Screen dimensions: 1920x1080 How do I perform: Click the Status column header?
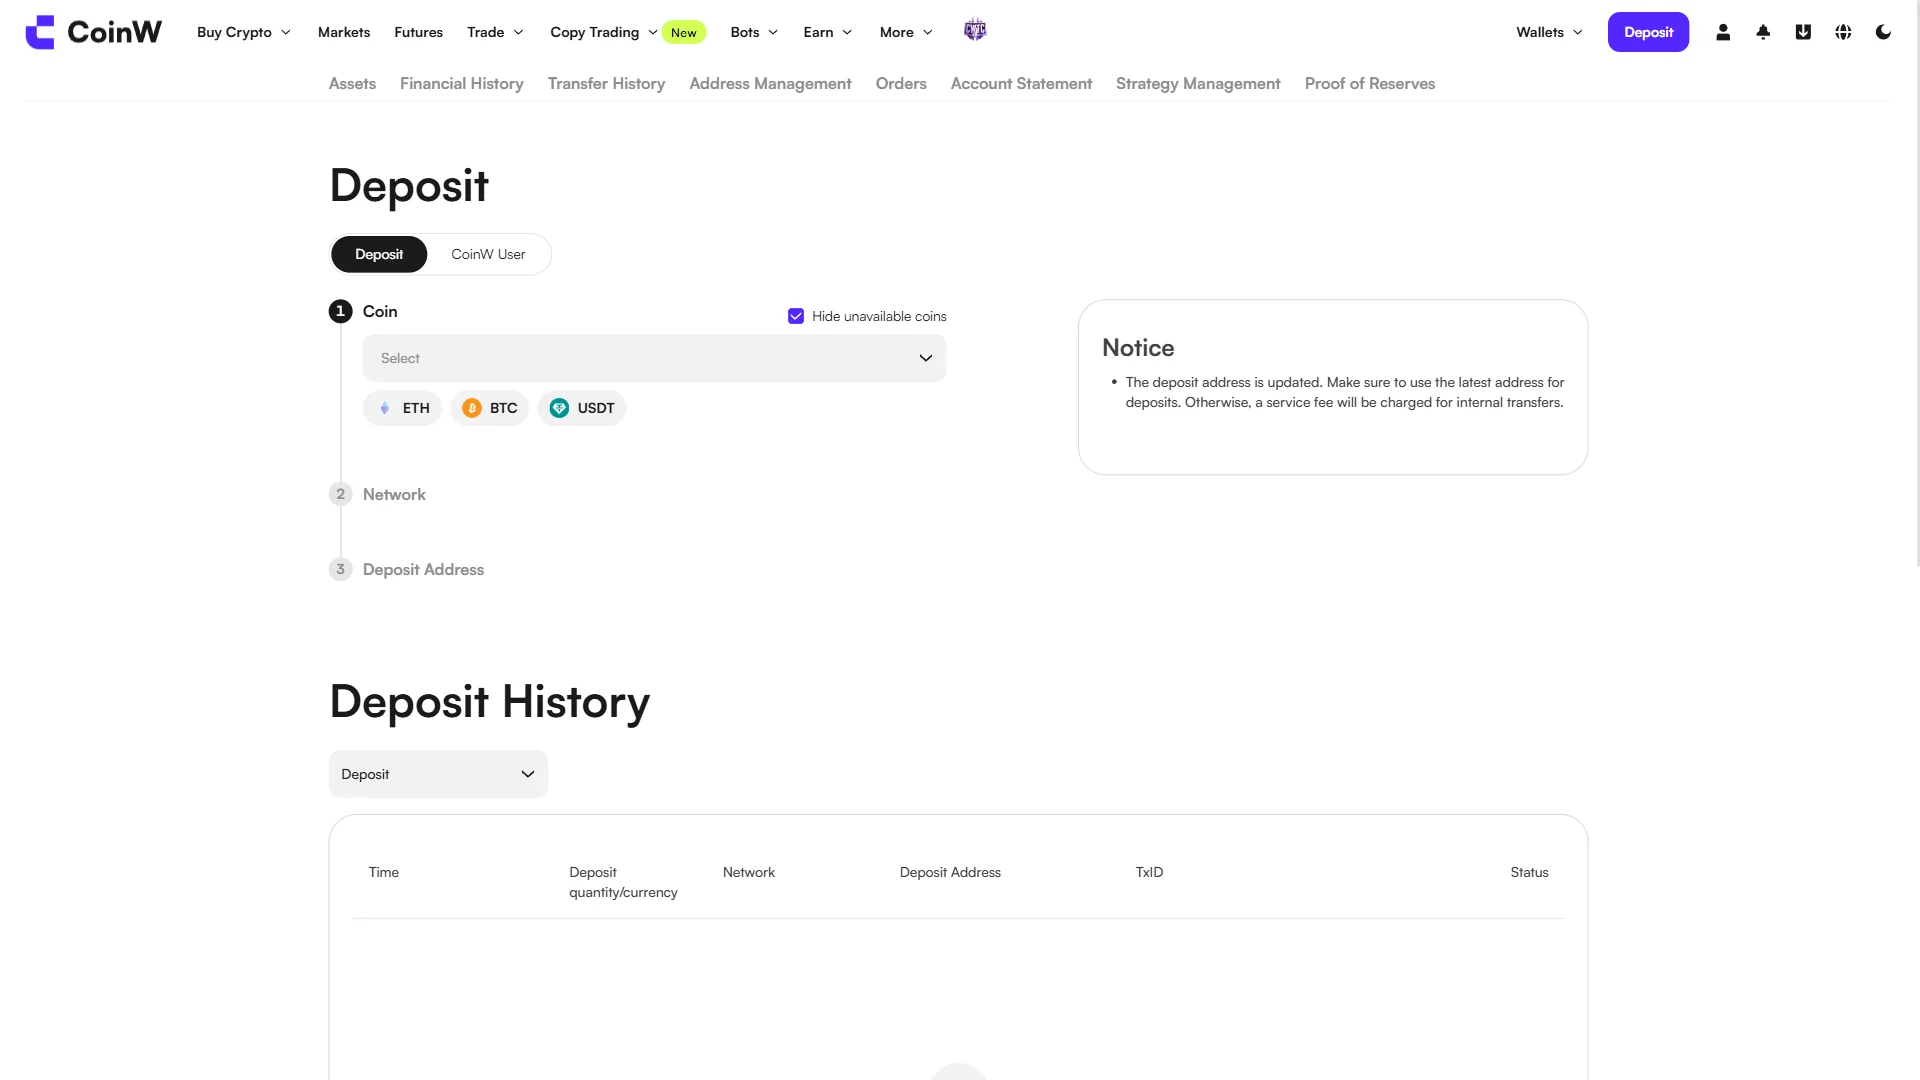click(1529, 872)
